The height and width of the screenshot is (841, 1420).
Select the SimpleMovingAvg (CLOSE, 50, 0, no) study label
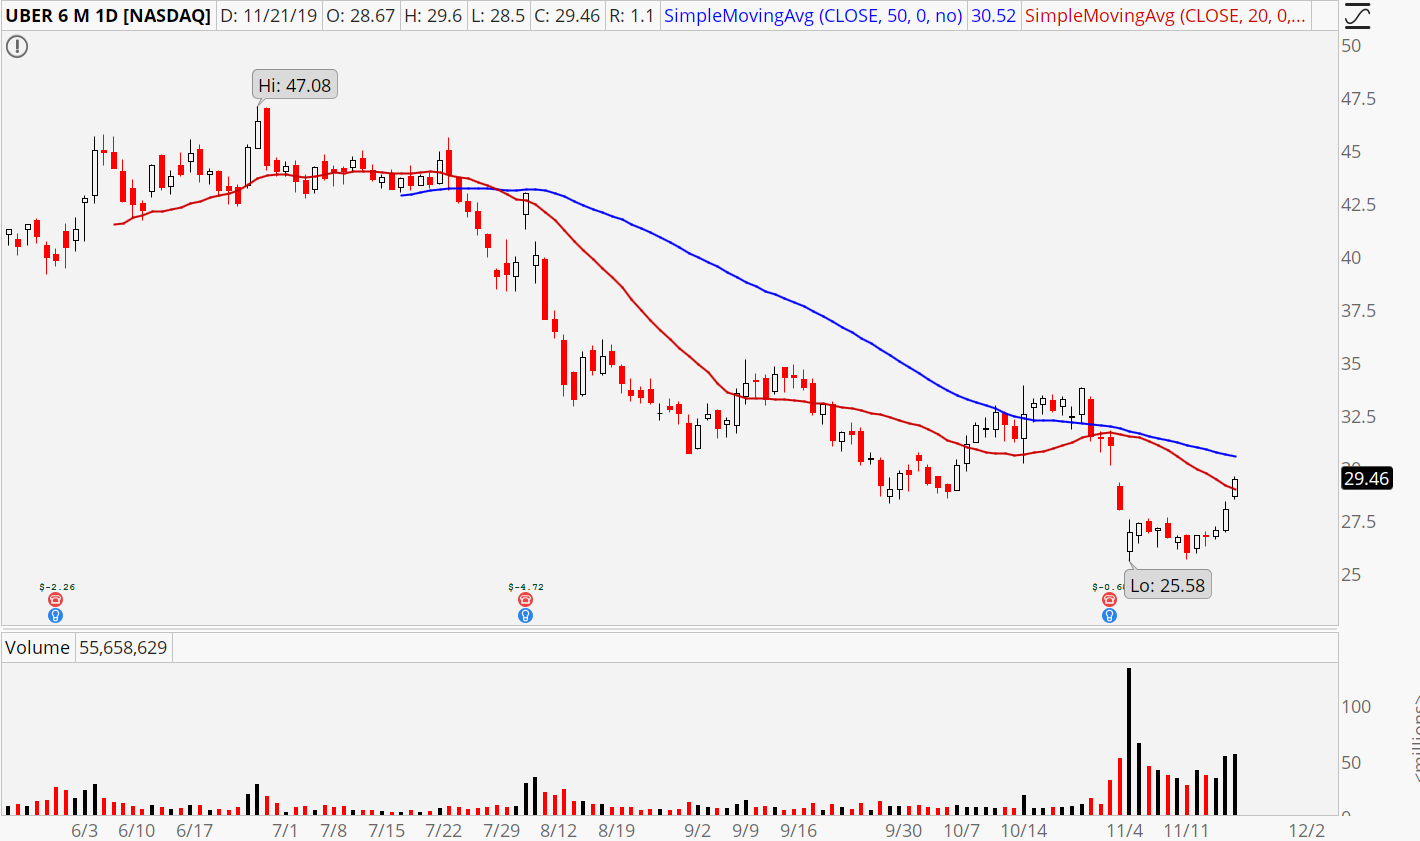(x=813, y=16)
